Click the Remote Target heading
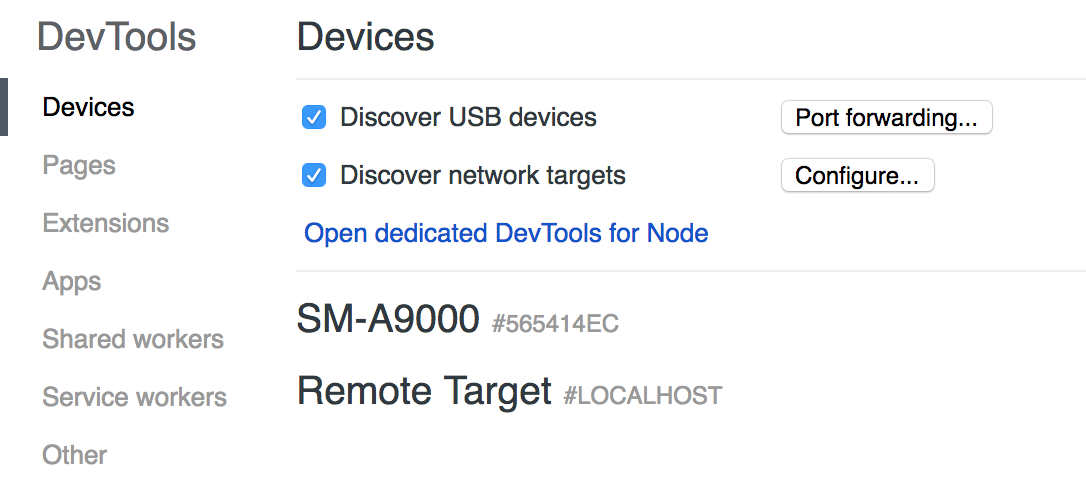Viewport: 1086px width, 504px height. coord(424,391)
